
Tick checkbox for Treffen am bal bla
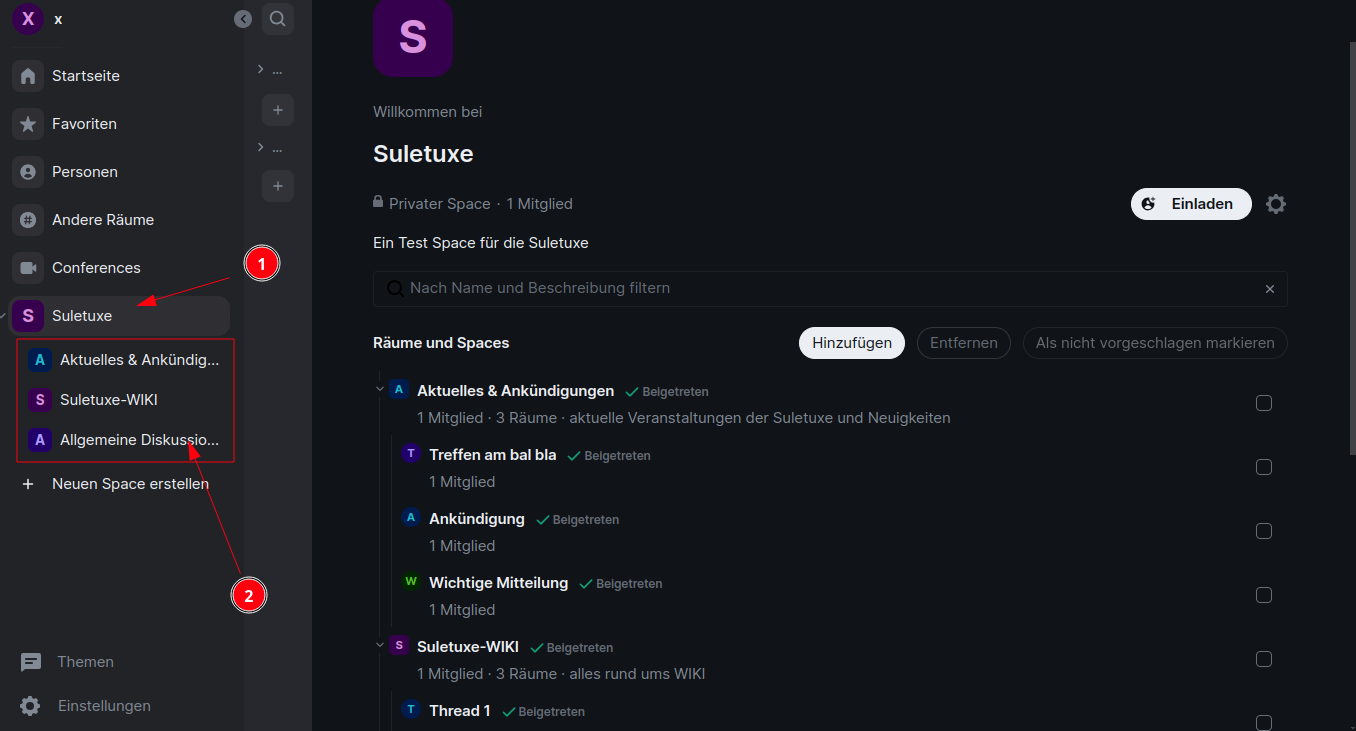[1264, 467]
